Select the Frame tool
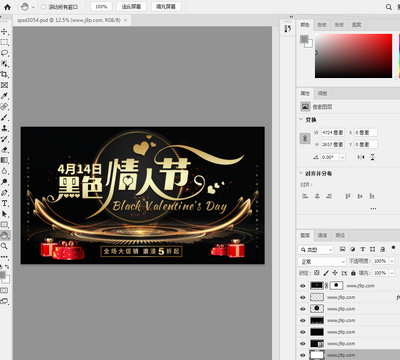This screenshot has height=360, width=400. (4, 85)
